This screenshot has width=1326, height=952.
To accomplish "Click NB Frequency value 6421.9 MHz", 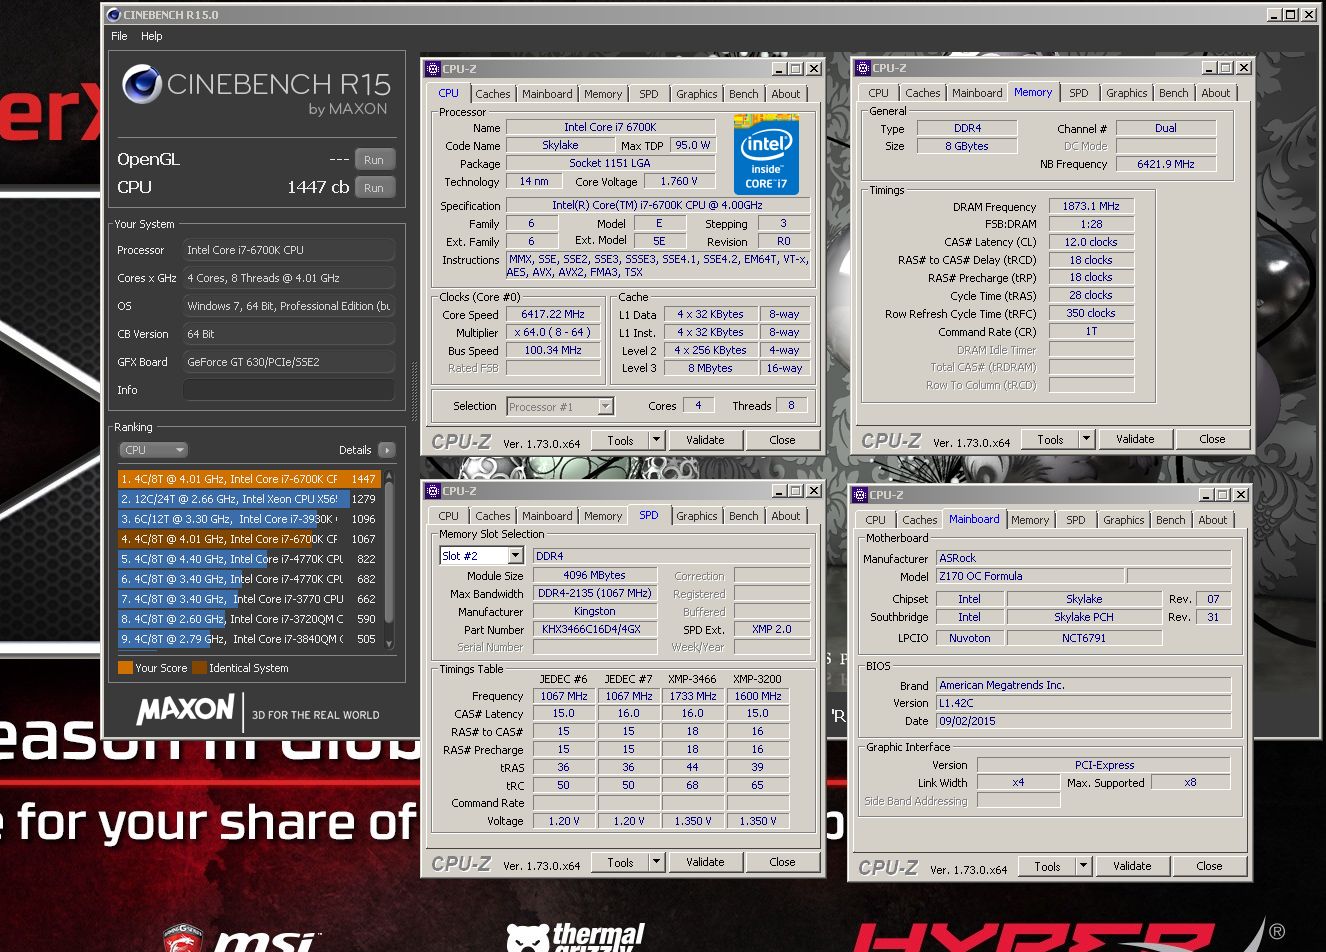I will coord(1166,164).
